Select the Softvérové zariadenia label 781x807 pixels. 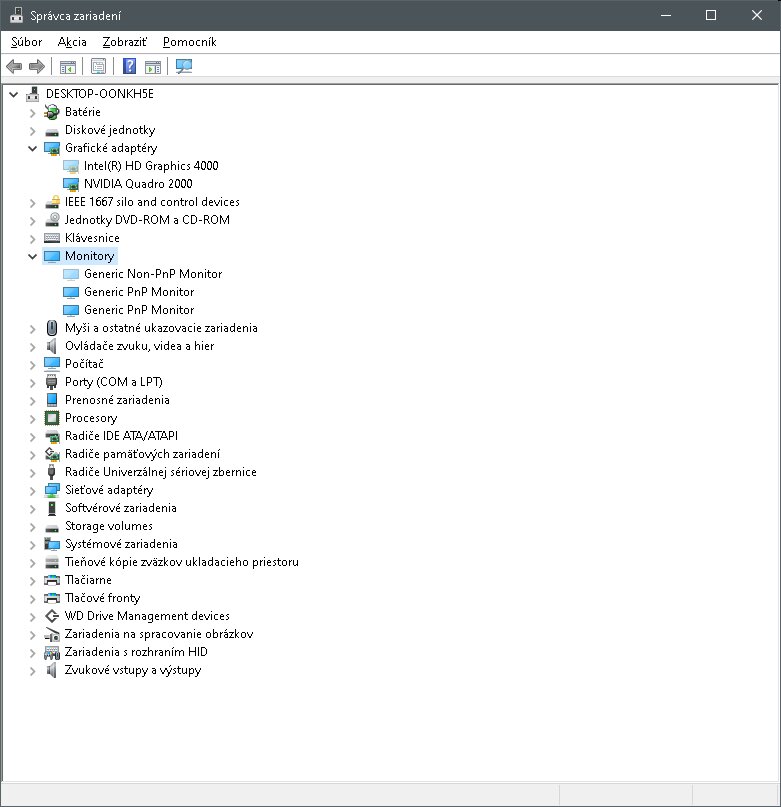coord(120,508)
